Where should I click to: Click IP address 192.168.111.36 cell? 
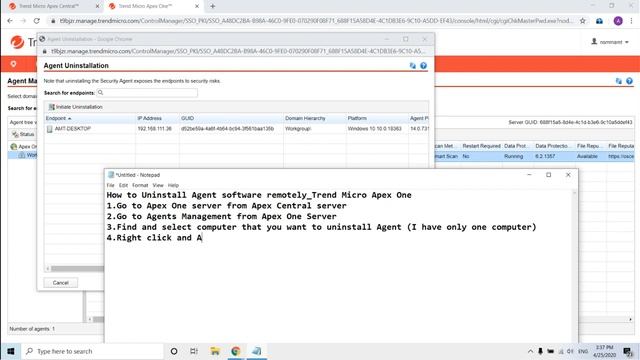point(154,129)
